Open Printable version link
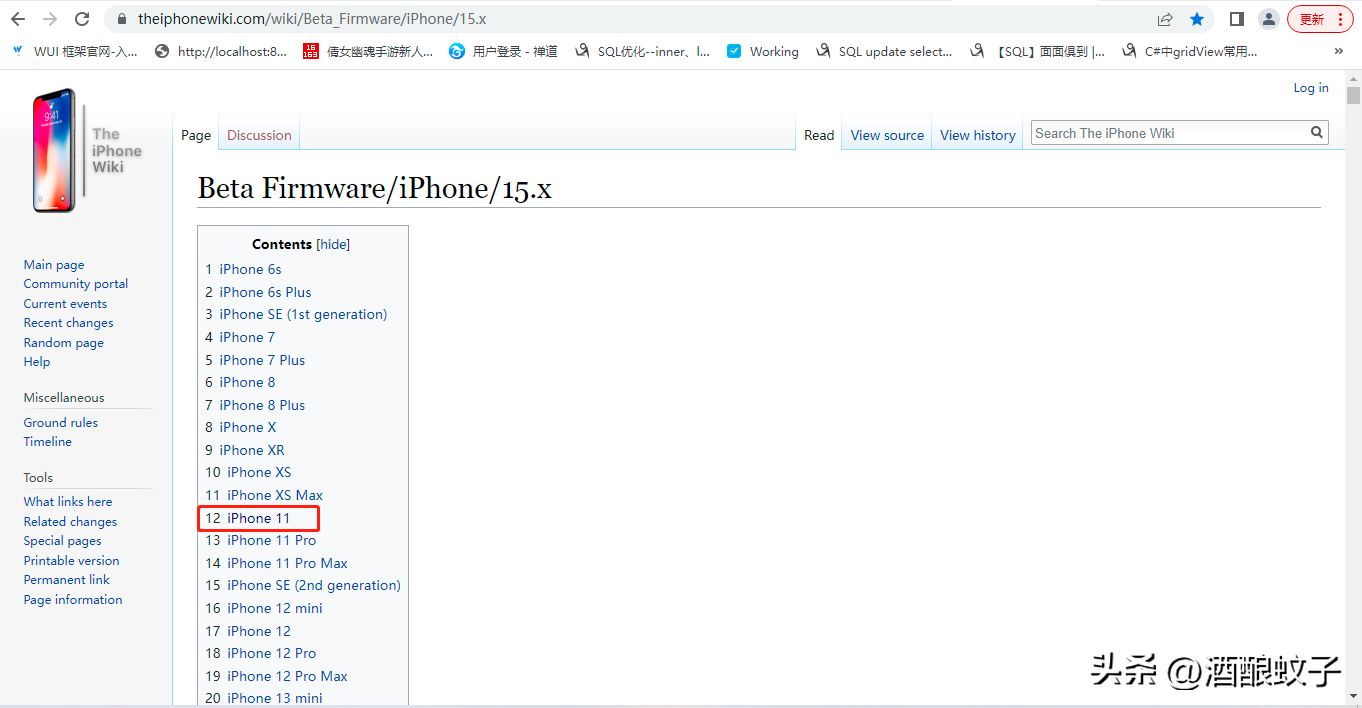This screenshot has height=708, width=1362. coord(71,561)
